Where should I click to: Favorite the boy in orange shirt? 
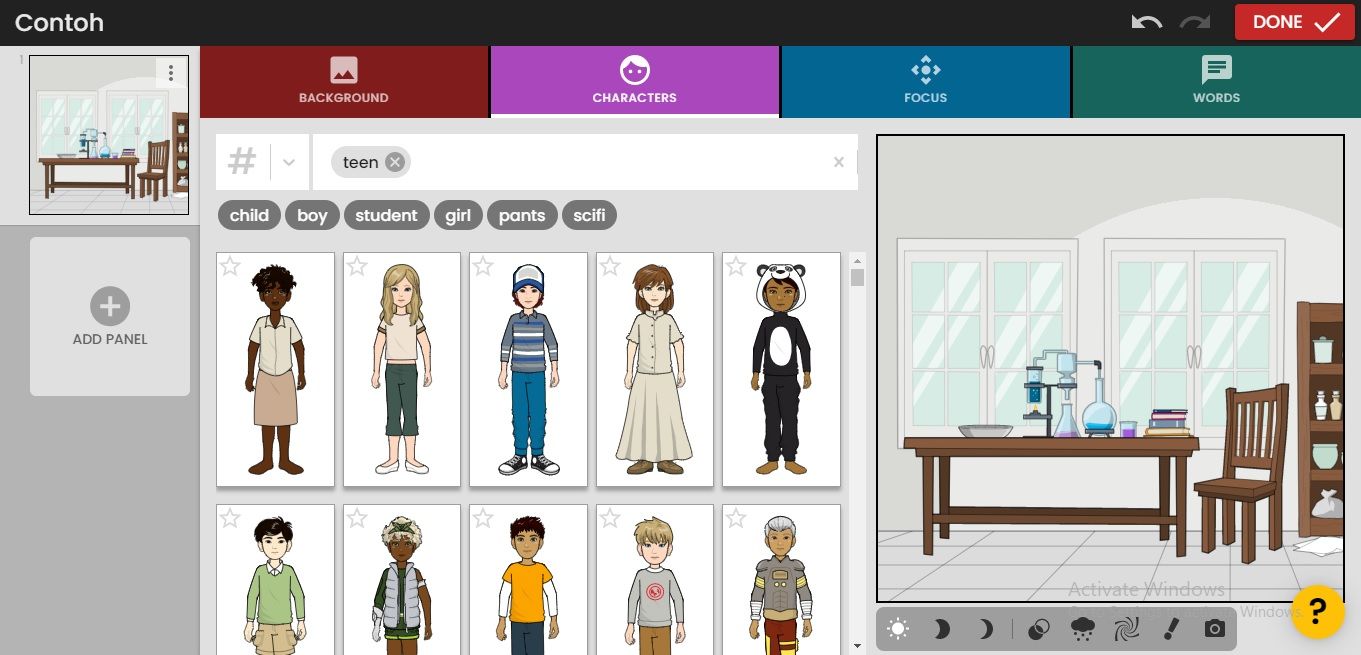point(483,518)
